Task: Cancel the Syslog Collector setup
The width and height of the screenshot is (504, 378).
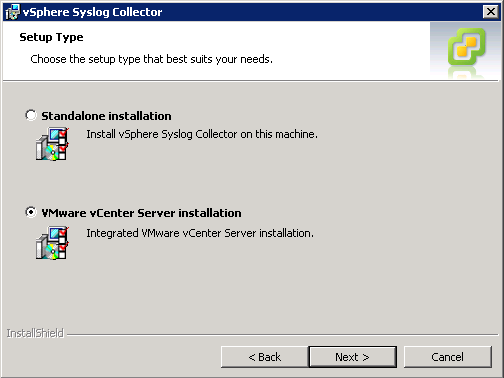Action: click(x=448, y=357)
